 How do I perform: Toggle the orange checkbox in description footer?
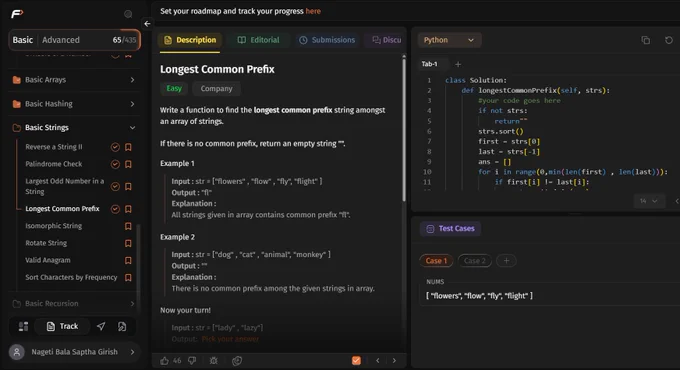click(x=356, y=360)
